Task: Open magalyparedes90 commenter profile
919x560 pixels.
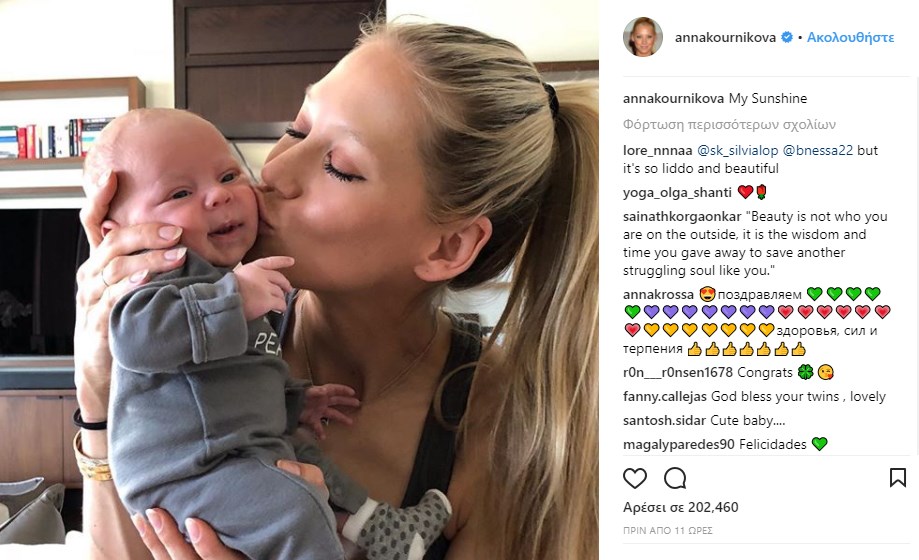Action: pyautogui.click(x=679, y=444)
